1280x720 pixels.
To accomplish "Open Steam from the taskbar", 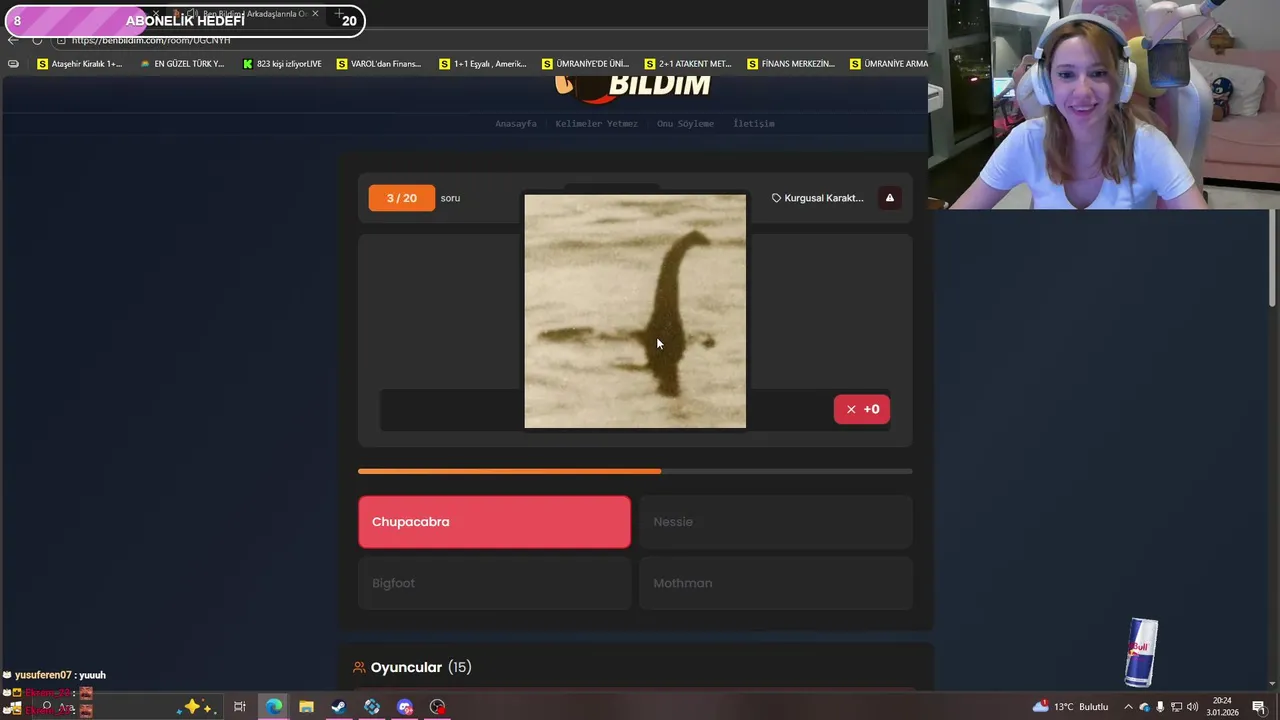I will tap(339, 706).
